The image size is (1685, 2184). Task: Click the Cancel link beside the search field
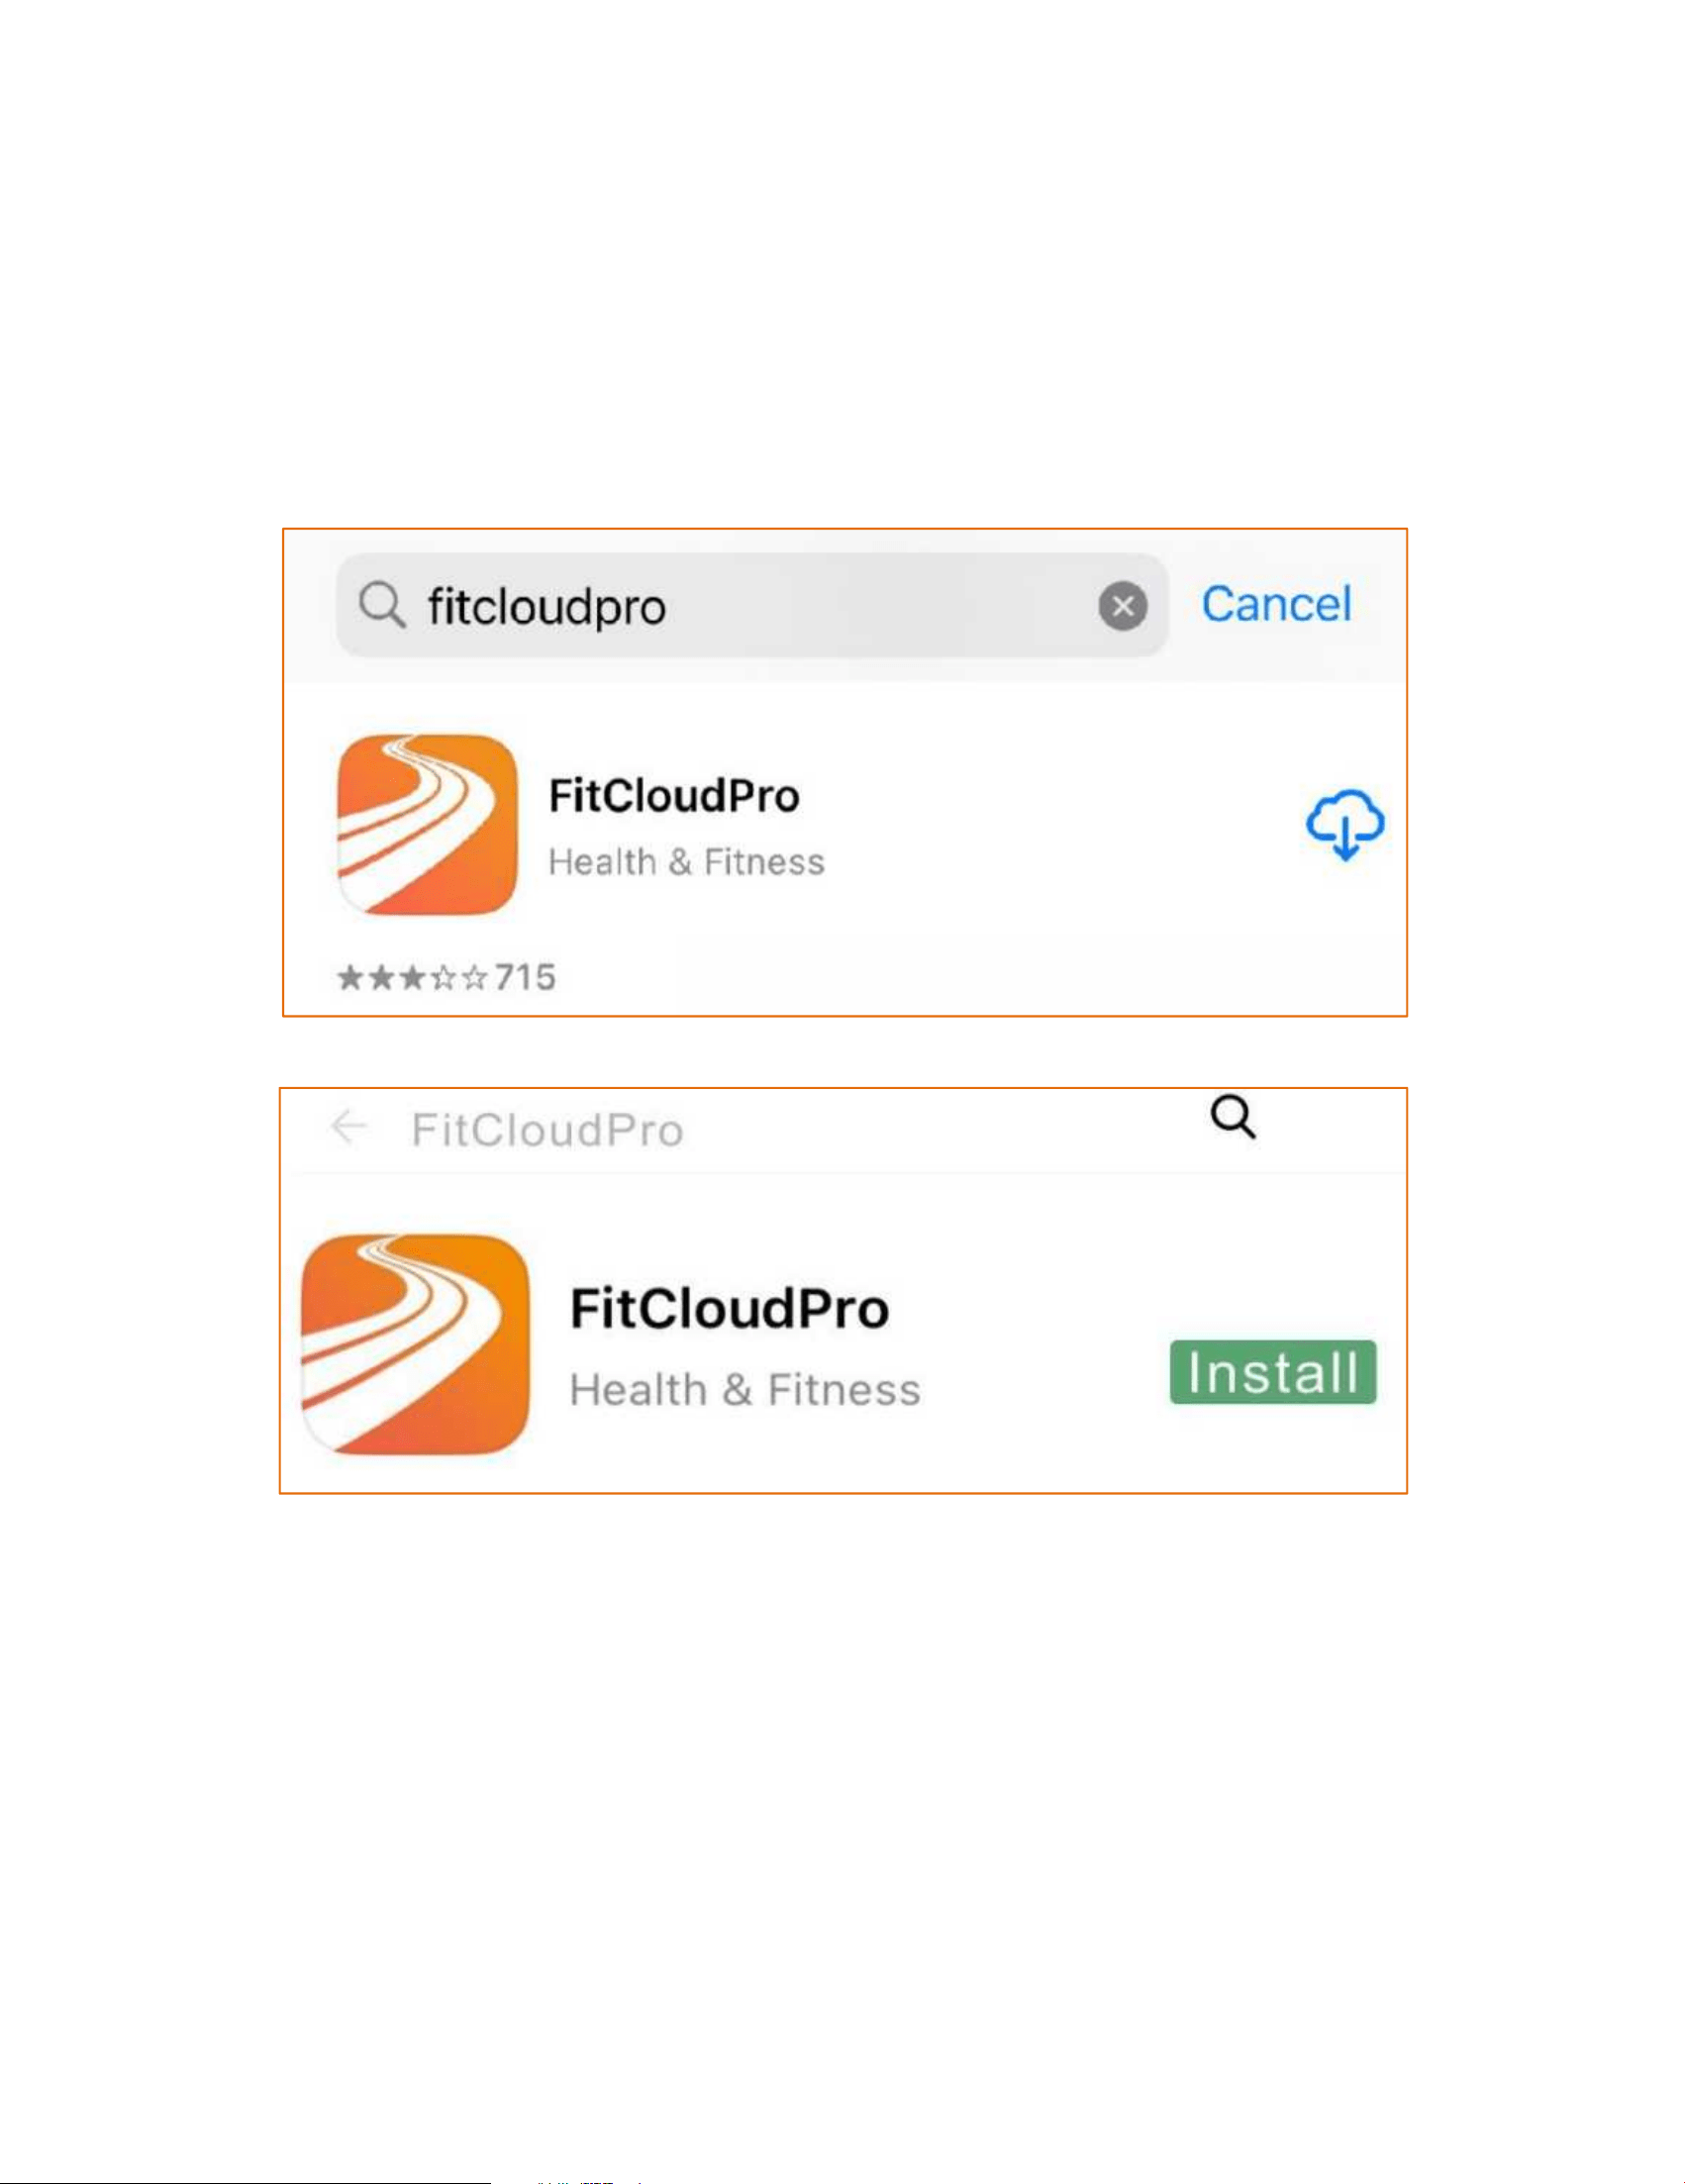point(1276,604)
